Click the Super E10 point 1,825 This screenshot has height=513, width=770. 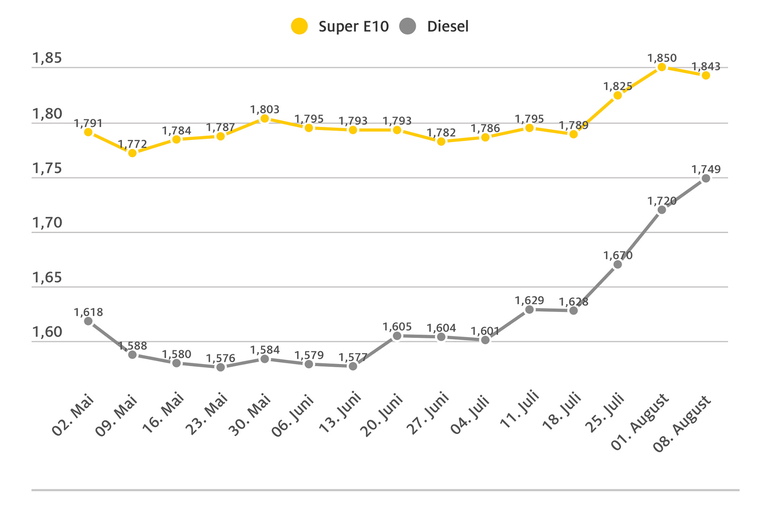618,95
